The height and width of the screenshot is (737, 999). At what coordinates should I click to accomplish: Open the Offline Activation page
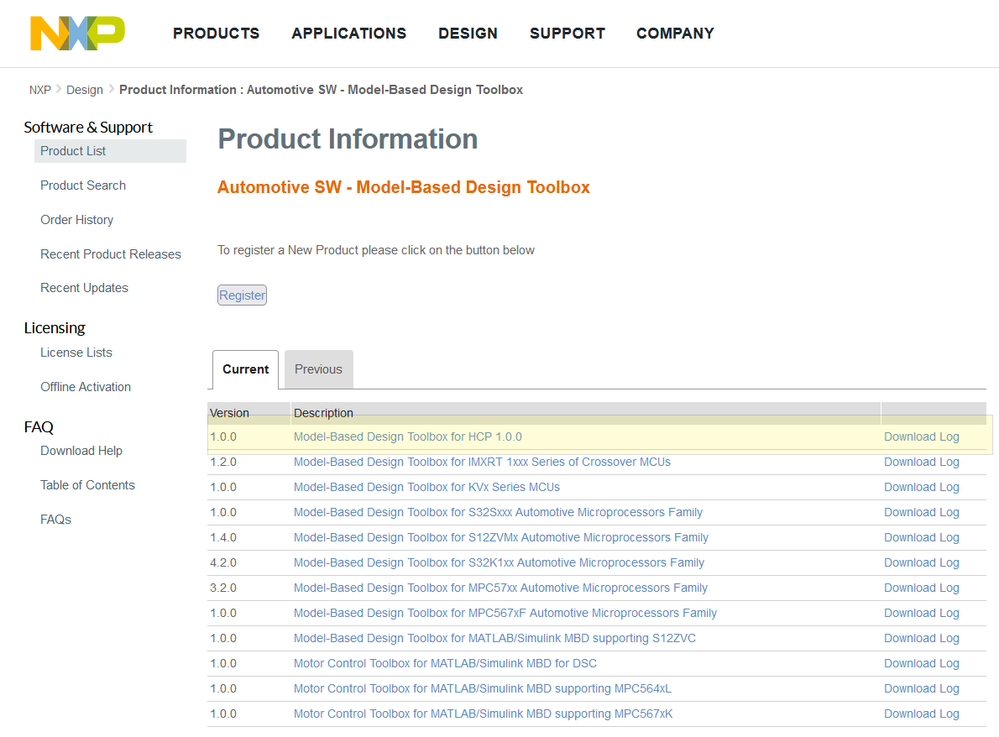coord(86,387)
